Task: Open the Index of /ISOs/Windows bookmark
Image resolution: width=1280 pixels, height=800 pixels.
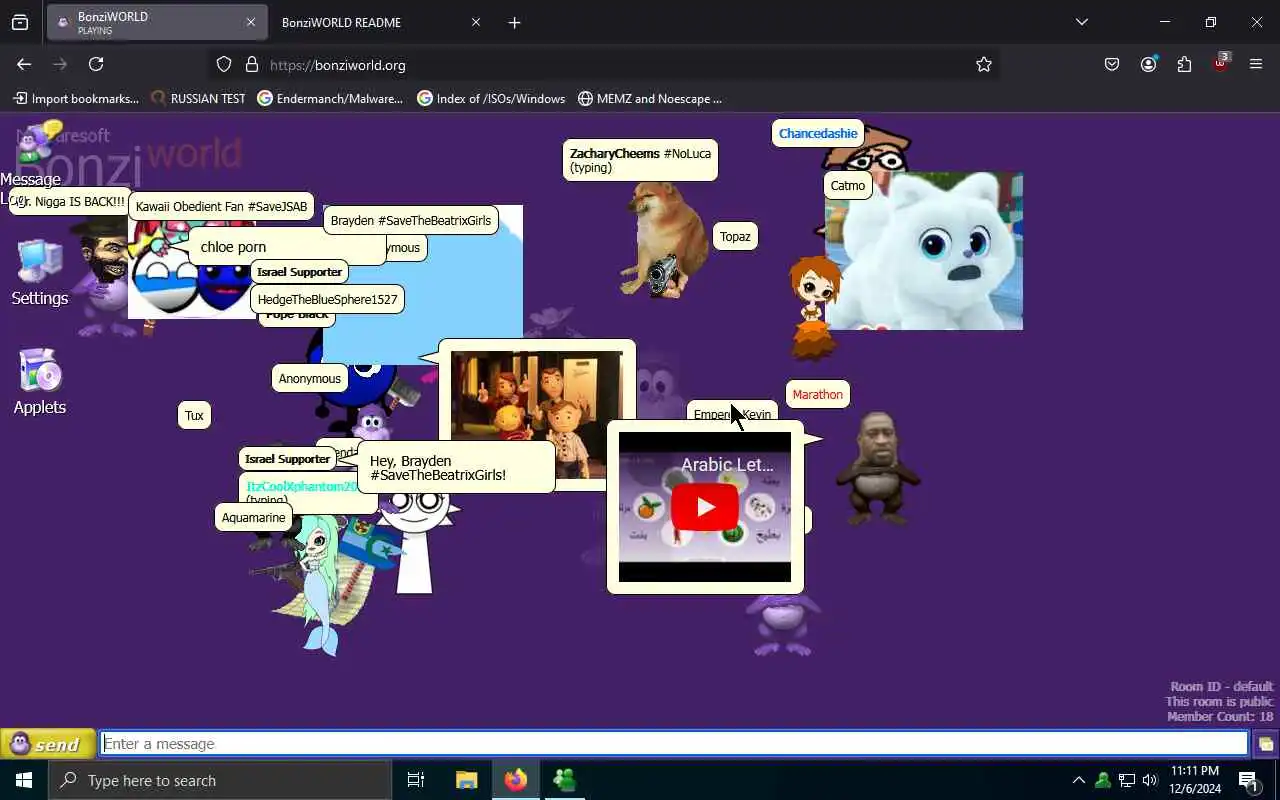Action: 491,98
